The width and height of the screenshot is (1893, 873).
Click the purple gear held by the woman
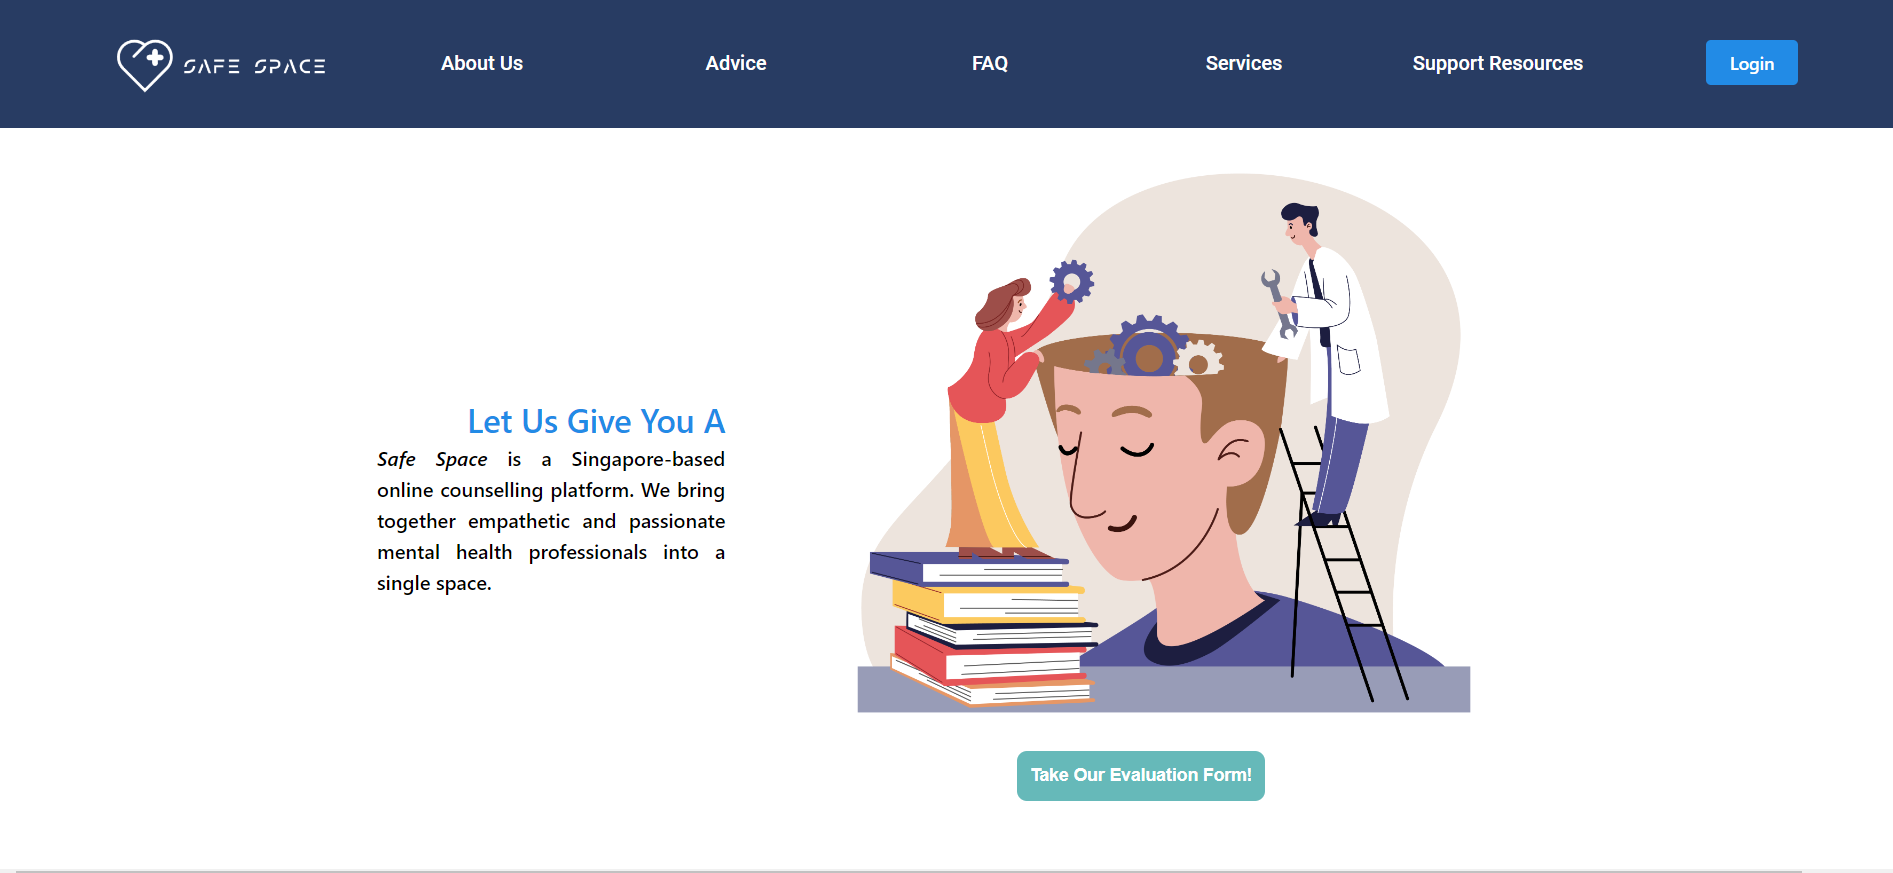[x=1071, y=282]
